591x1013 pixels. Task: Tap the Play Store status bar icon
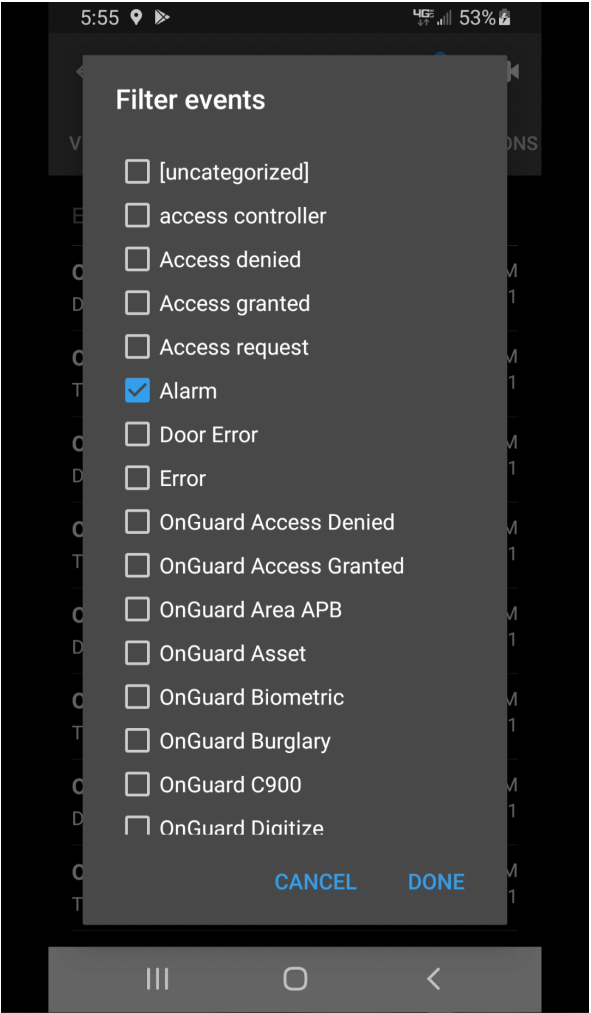(x=161, y=17)
